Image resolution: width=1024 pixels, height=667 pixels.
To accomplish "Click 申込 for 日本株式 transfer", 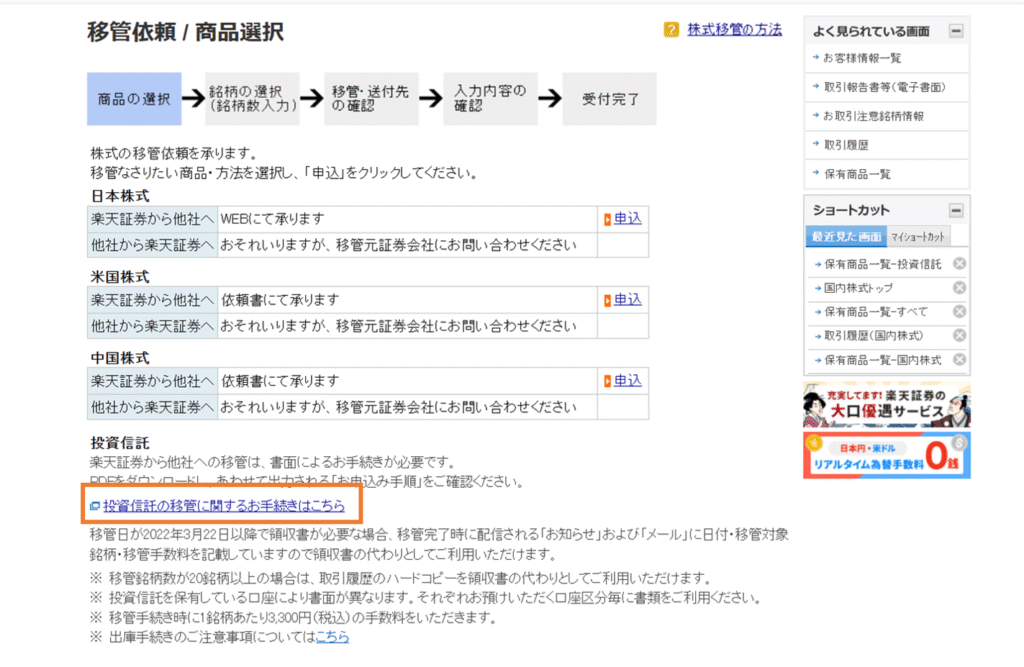I will pos(627,218).
